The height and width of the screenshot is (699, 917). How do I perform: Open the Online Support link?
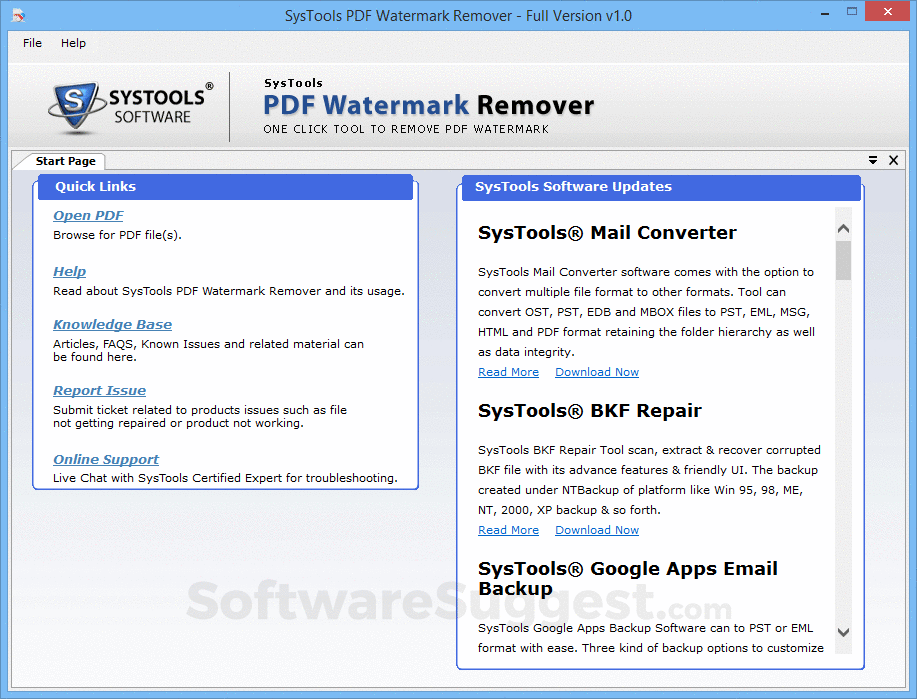106,459
